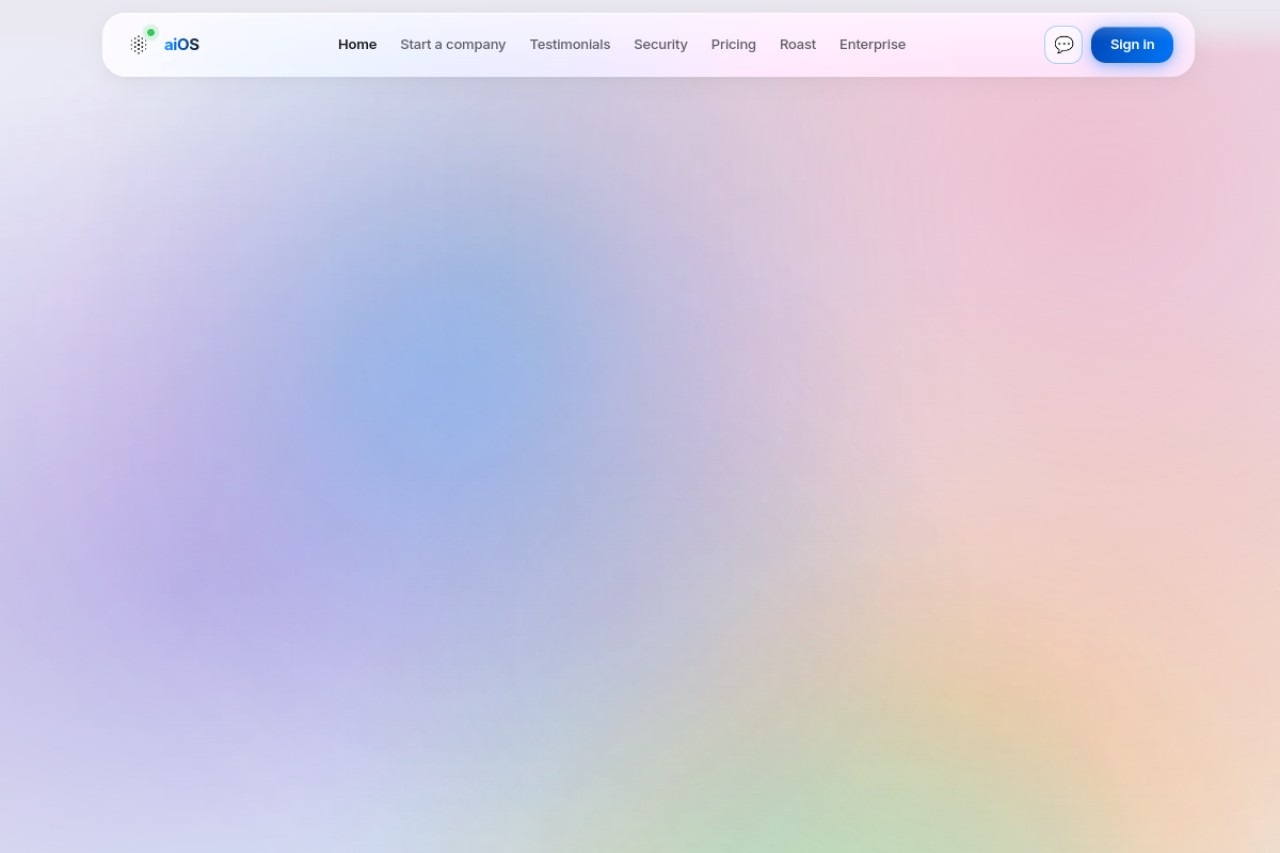Navigate to Enterprise section
This screenshot has height=853, width=1280.
[x=872, y=45]
